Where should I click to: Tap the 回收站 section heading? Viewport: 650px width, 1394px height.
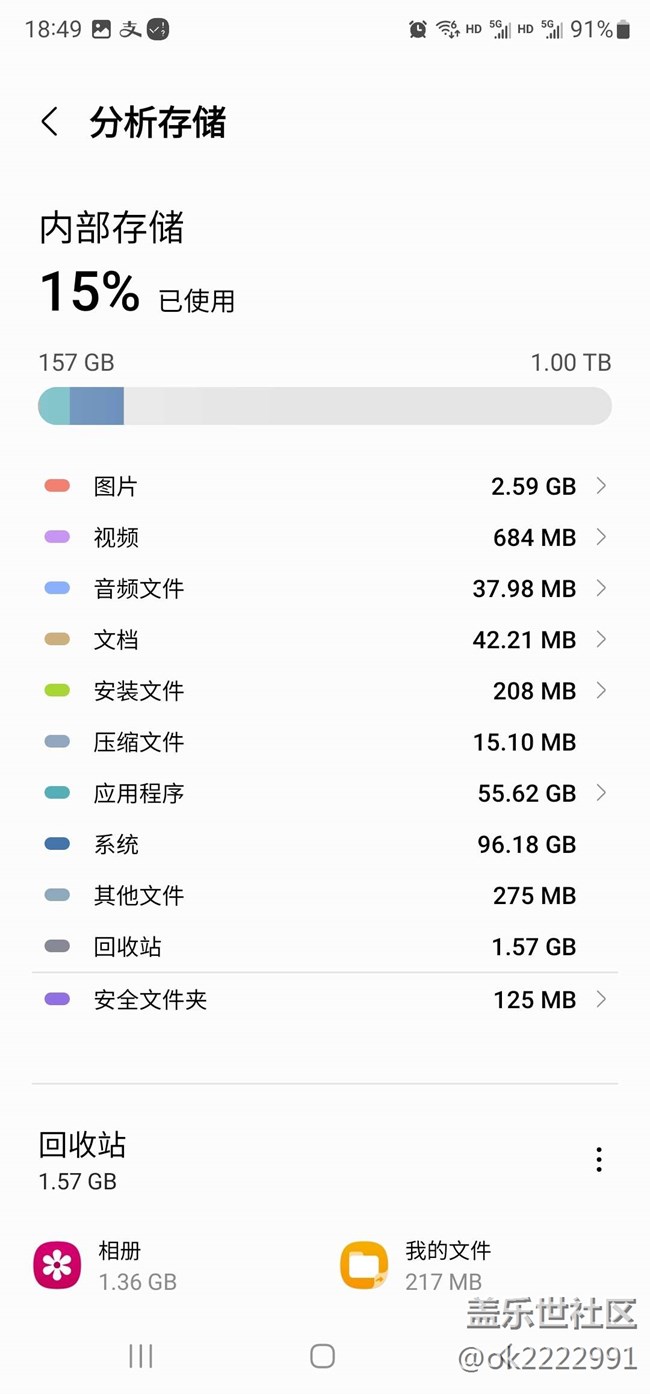pos(82,1145)
